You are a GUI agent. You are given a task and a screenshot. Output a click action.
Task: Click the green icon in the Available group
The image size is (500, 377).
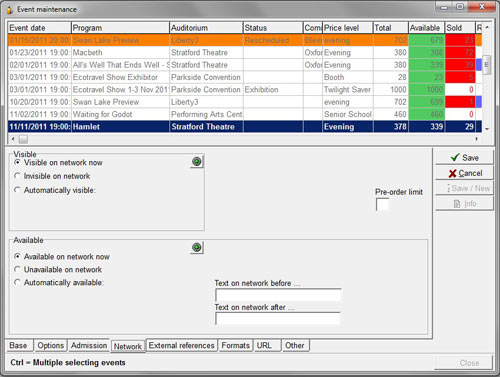tap(197, 248)
